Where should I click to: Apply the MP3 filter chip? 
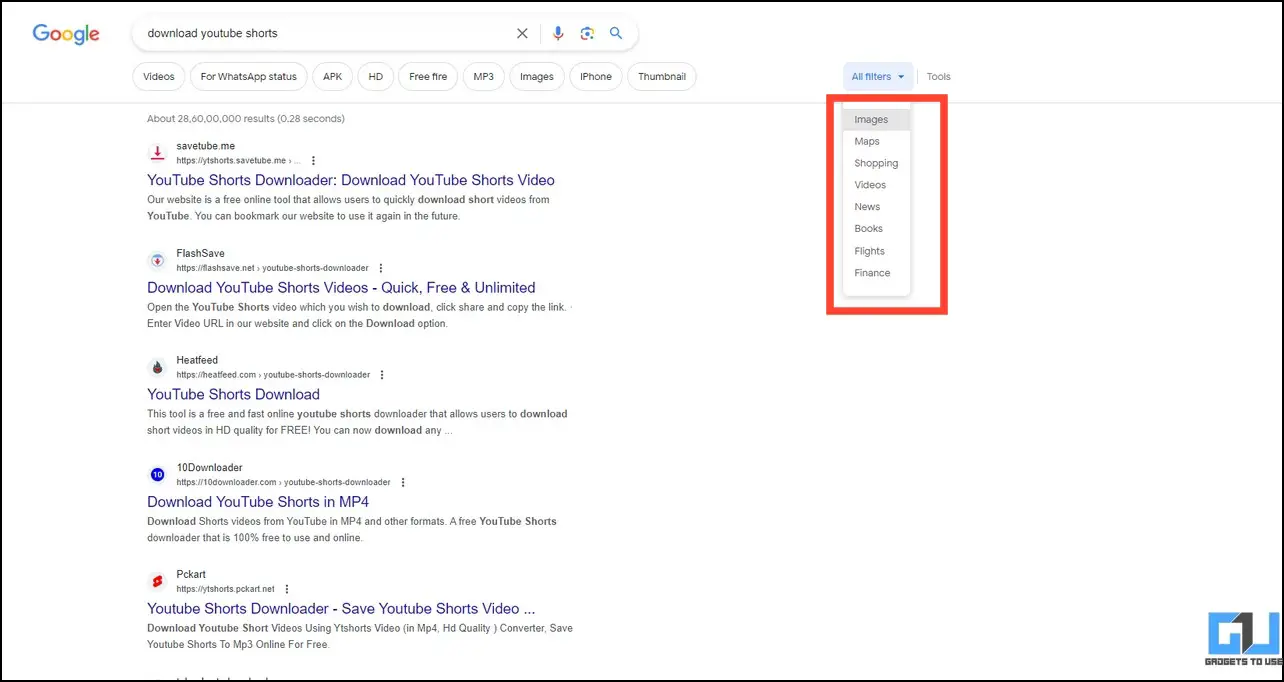point(484,76)
